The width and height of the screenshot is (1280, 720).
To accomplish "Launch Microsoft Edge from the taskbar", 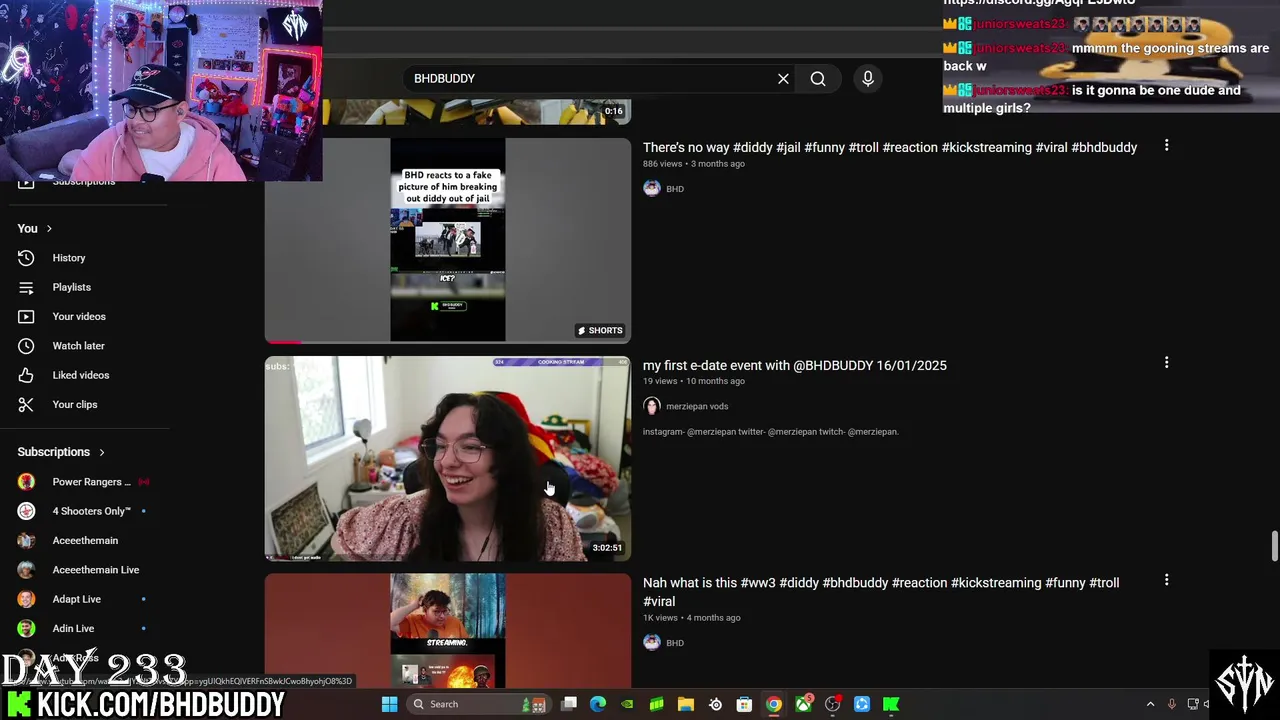I will [x=598, y=704].
